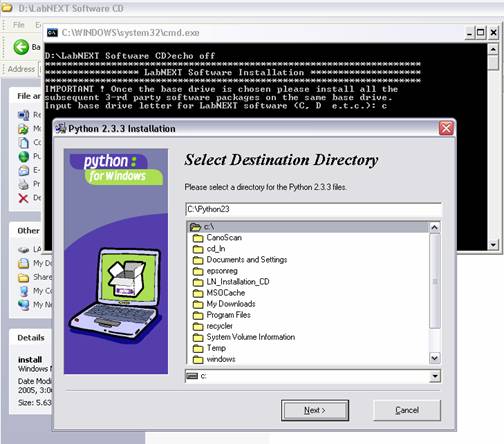Image resolution: width=504 pixels, height=444 pixels.
Task: Click the Next button in Python installer
Action: [x=315, y=410]
